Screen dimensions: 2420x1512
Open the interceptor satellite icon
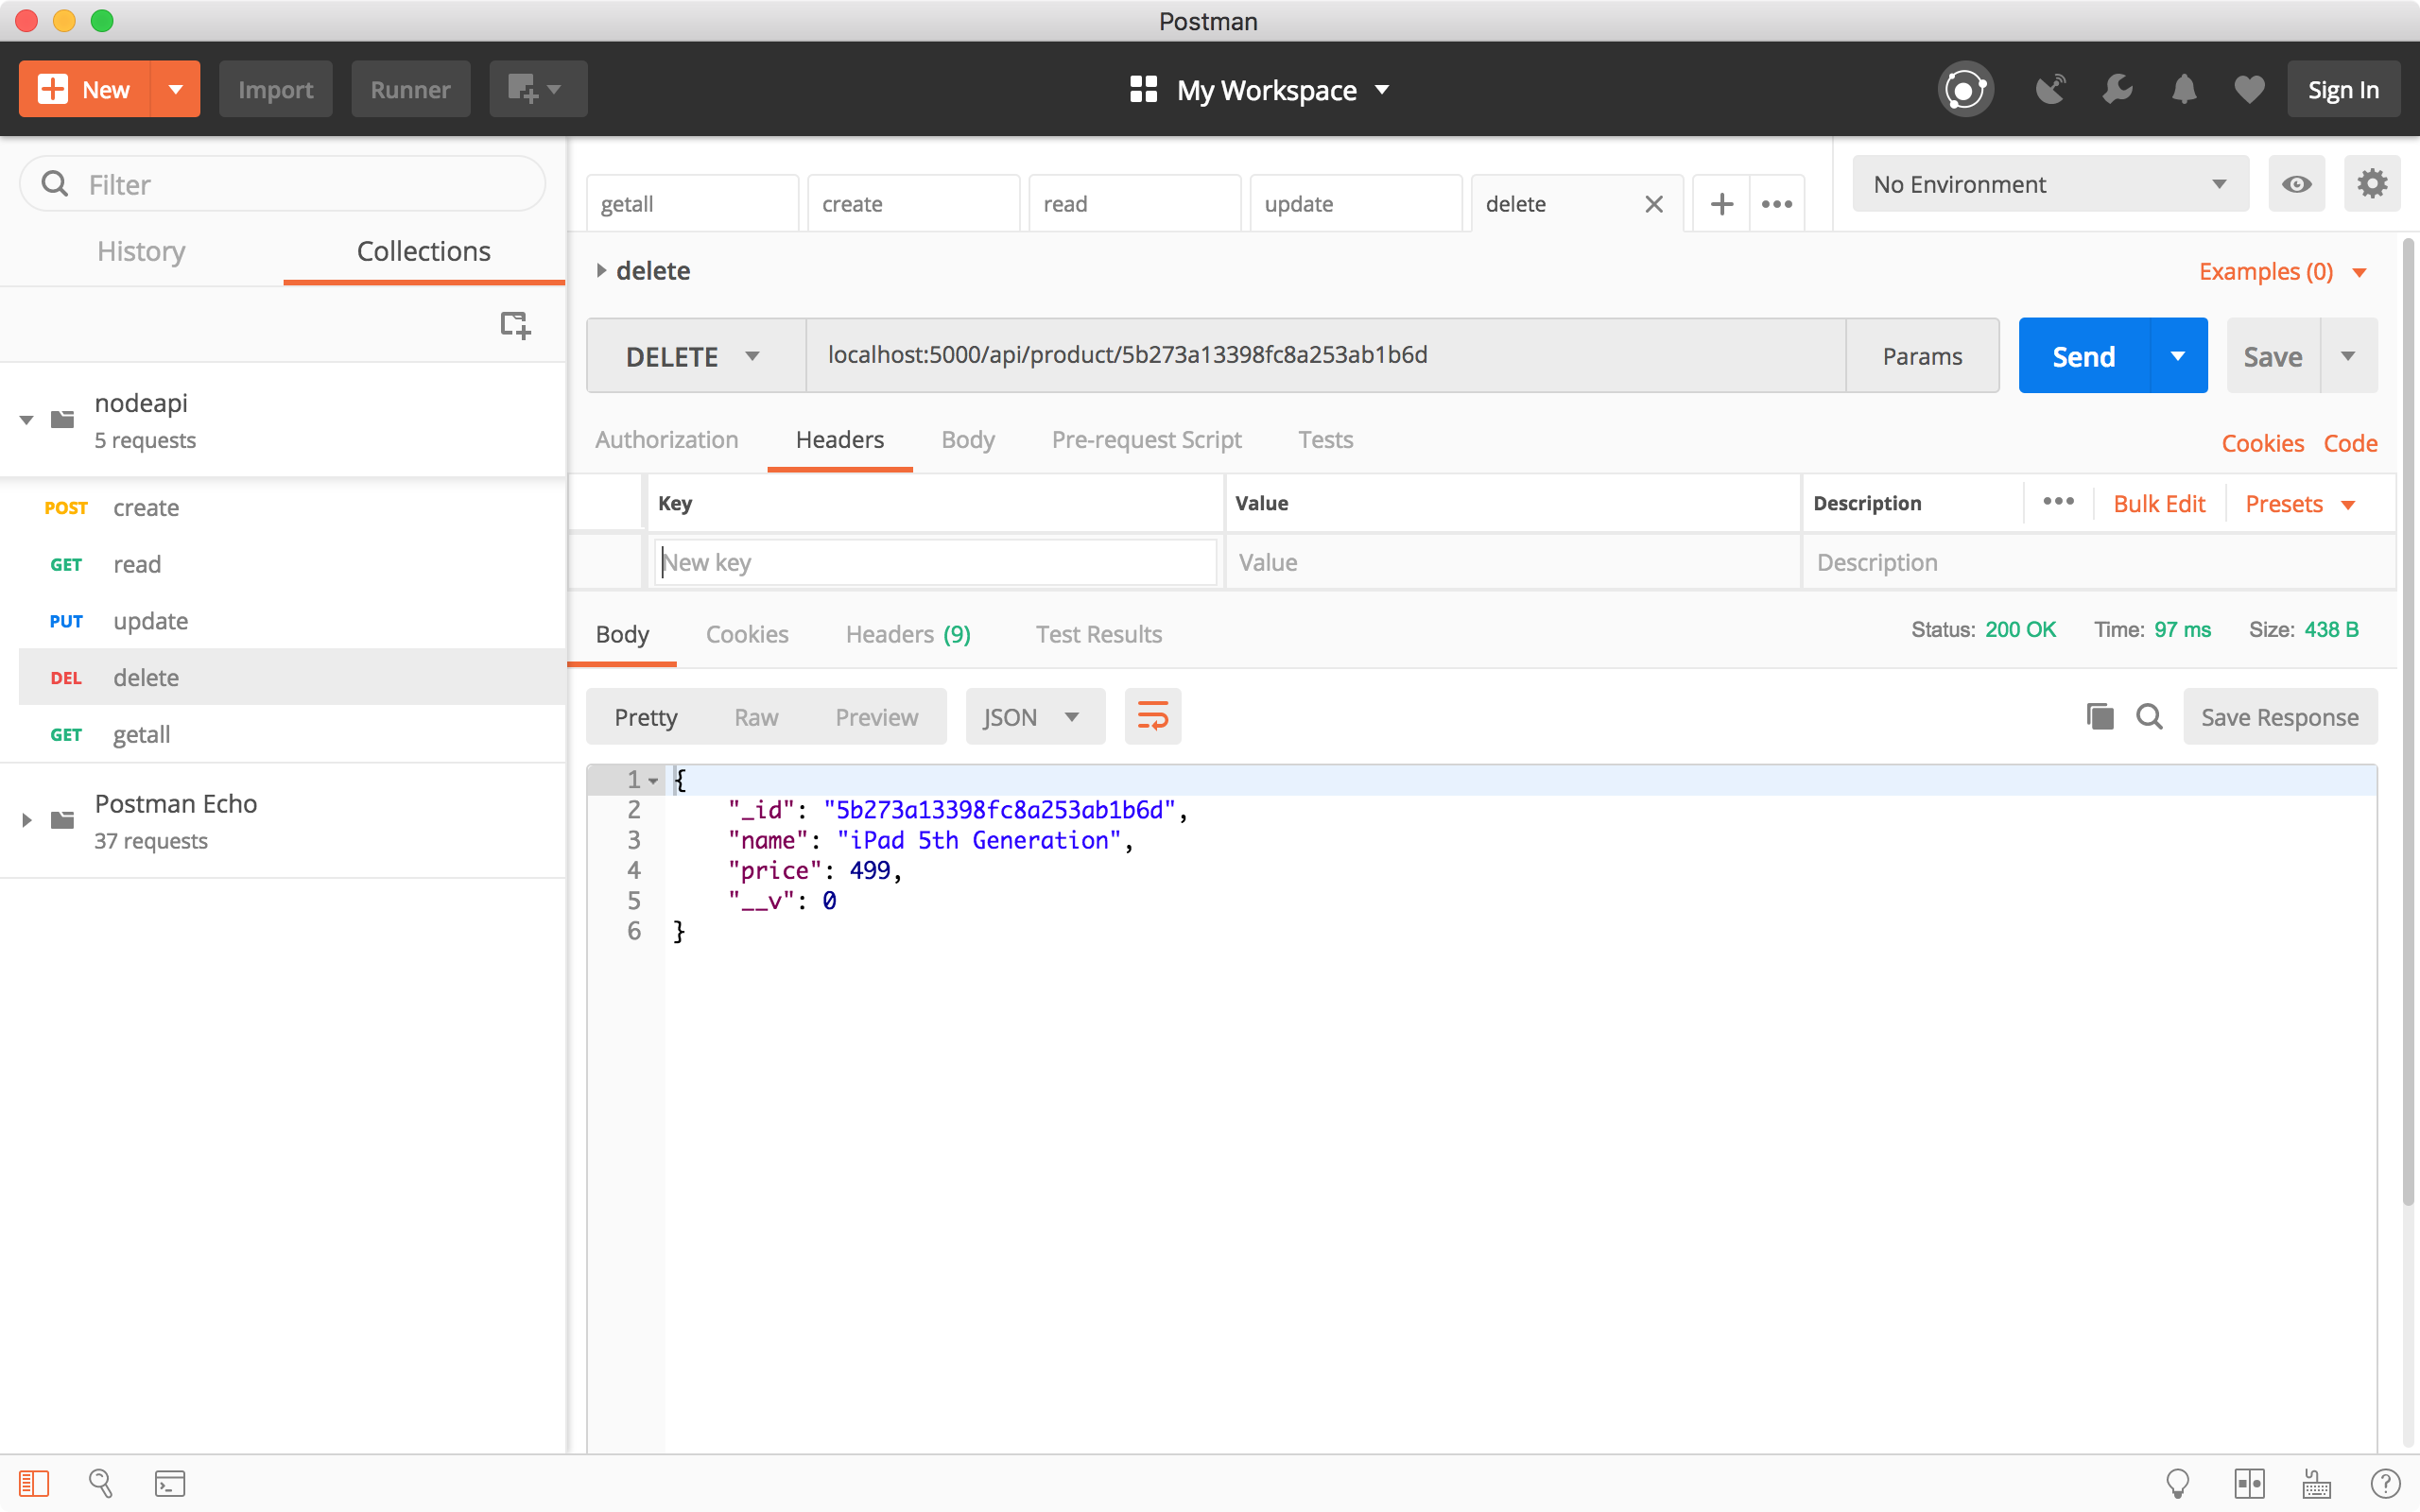coord(2050,90)
